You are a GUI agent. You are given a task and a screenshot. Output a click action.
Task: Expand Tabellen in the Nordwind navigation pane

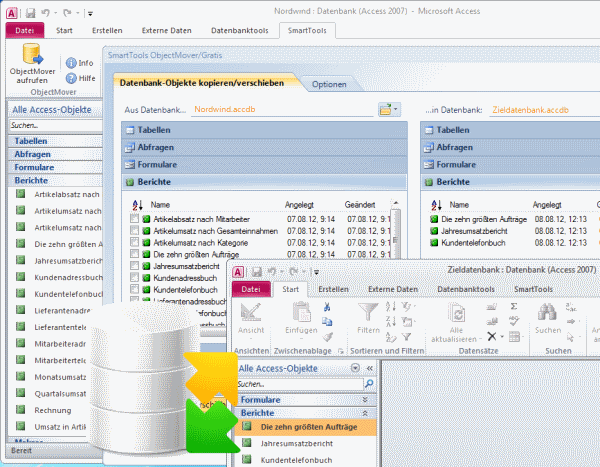pyautogui.click(x=55, y=141)
